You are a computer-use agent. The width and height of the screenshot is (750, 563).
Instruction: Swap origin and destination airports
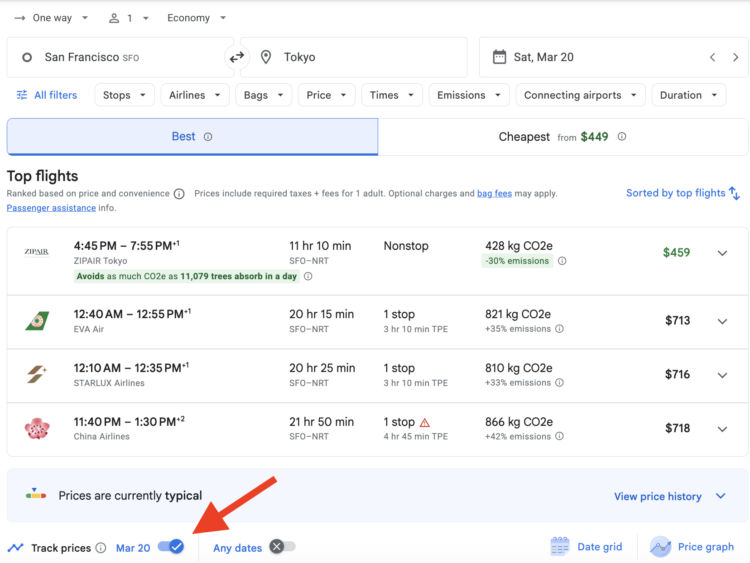(x=237, y=57)
